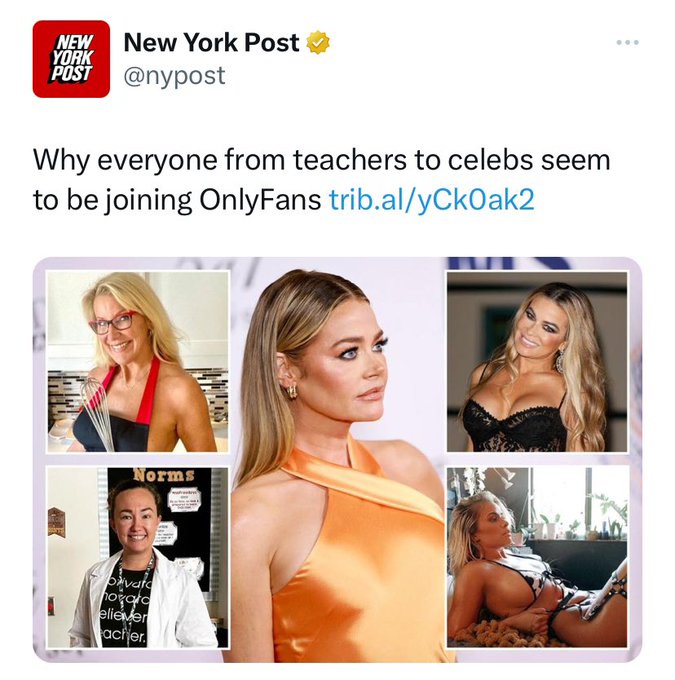Image resolution: width=675 pixels, height=680 pixels.
Task: Click the word "OnlyFans" in the tweet
Action: click(x=260, y=200)
